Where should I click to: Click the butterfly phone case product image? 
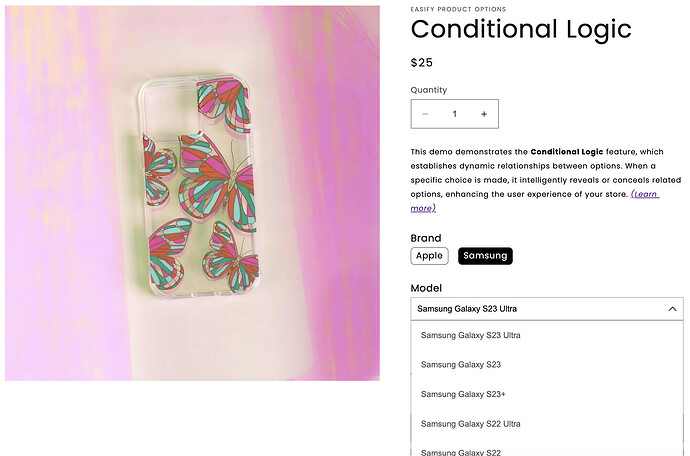tap(192, 193)
